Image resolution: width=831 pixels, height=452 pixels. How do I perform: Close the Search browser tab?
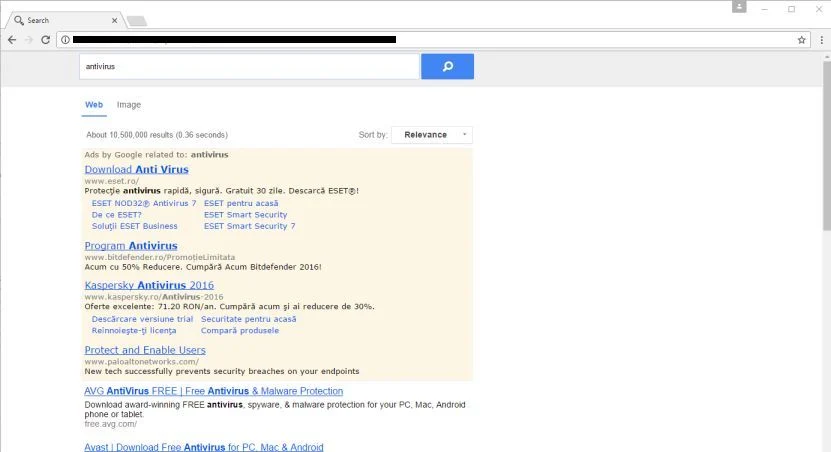click(114, 20)
